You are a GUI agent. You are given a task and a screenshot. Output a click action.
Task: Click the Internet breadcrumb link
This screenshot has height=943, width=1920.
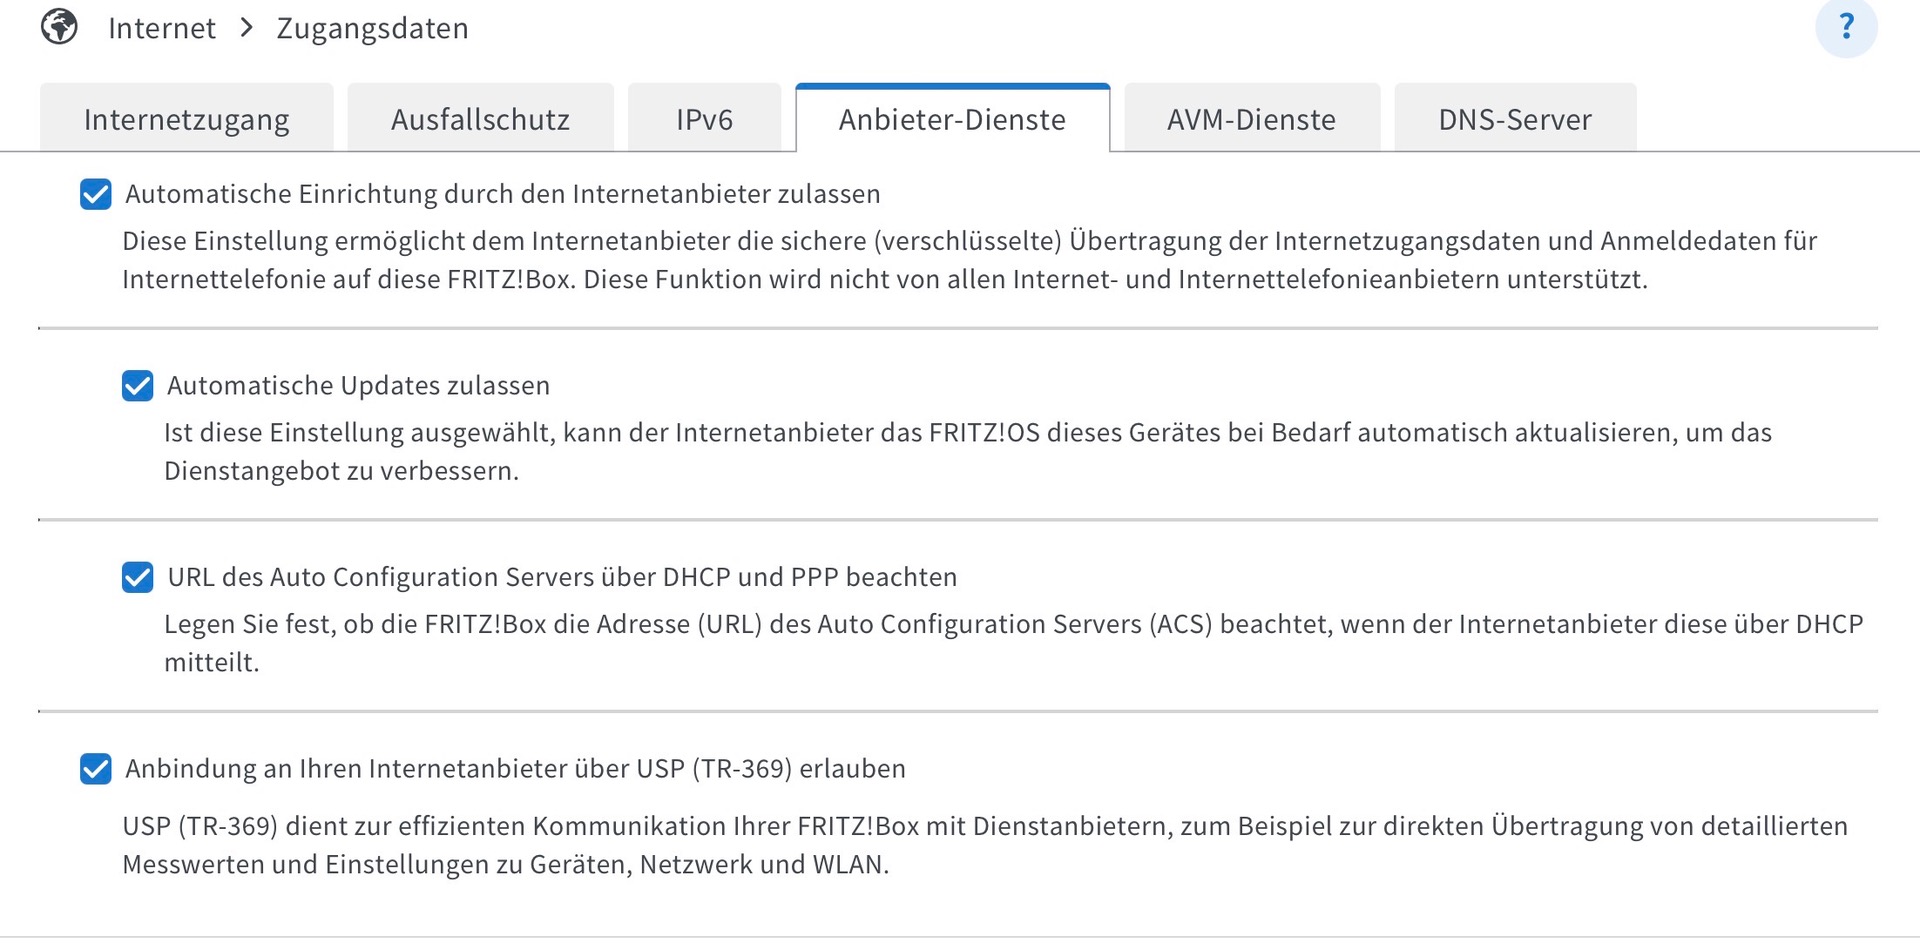click(x=162, y=28)
